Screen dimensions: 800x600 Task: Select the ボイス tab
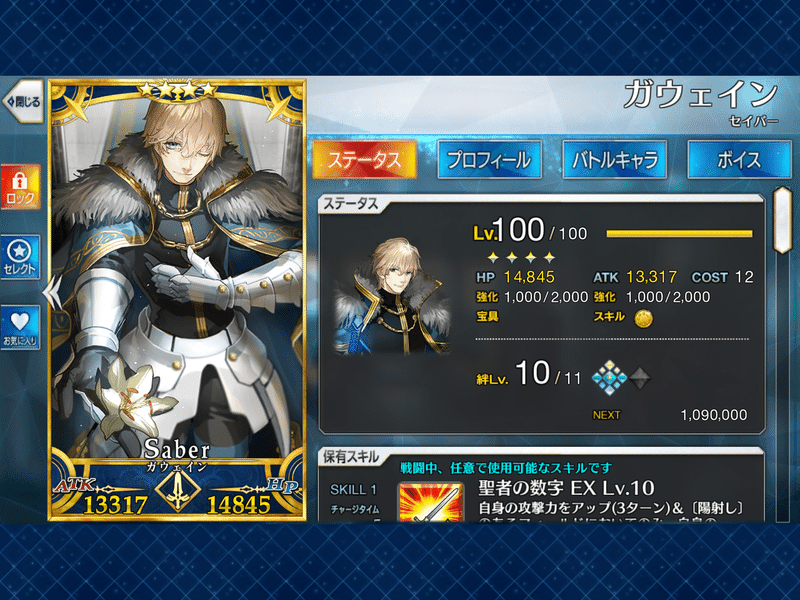point(739,160)
